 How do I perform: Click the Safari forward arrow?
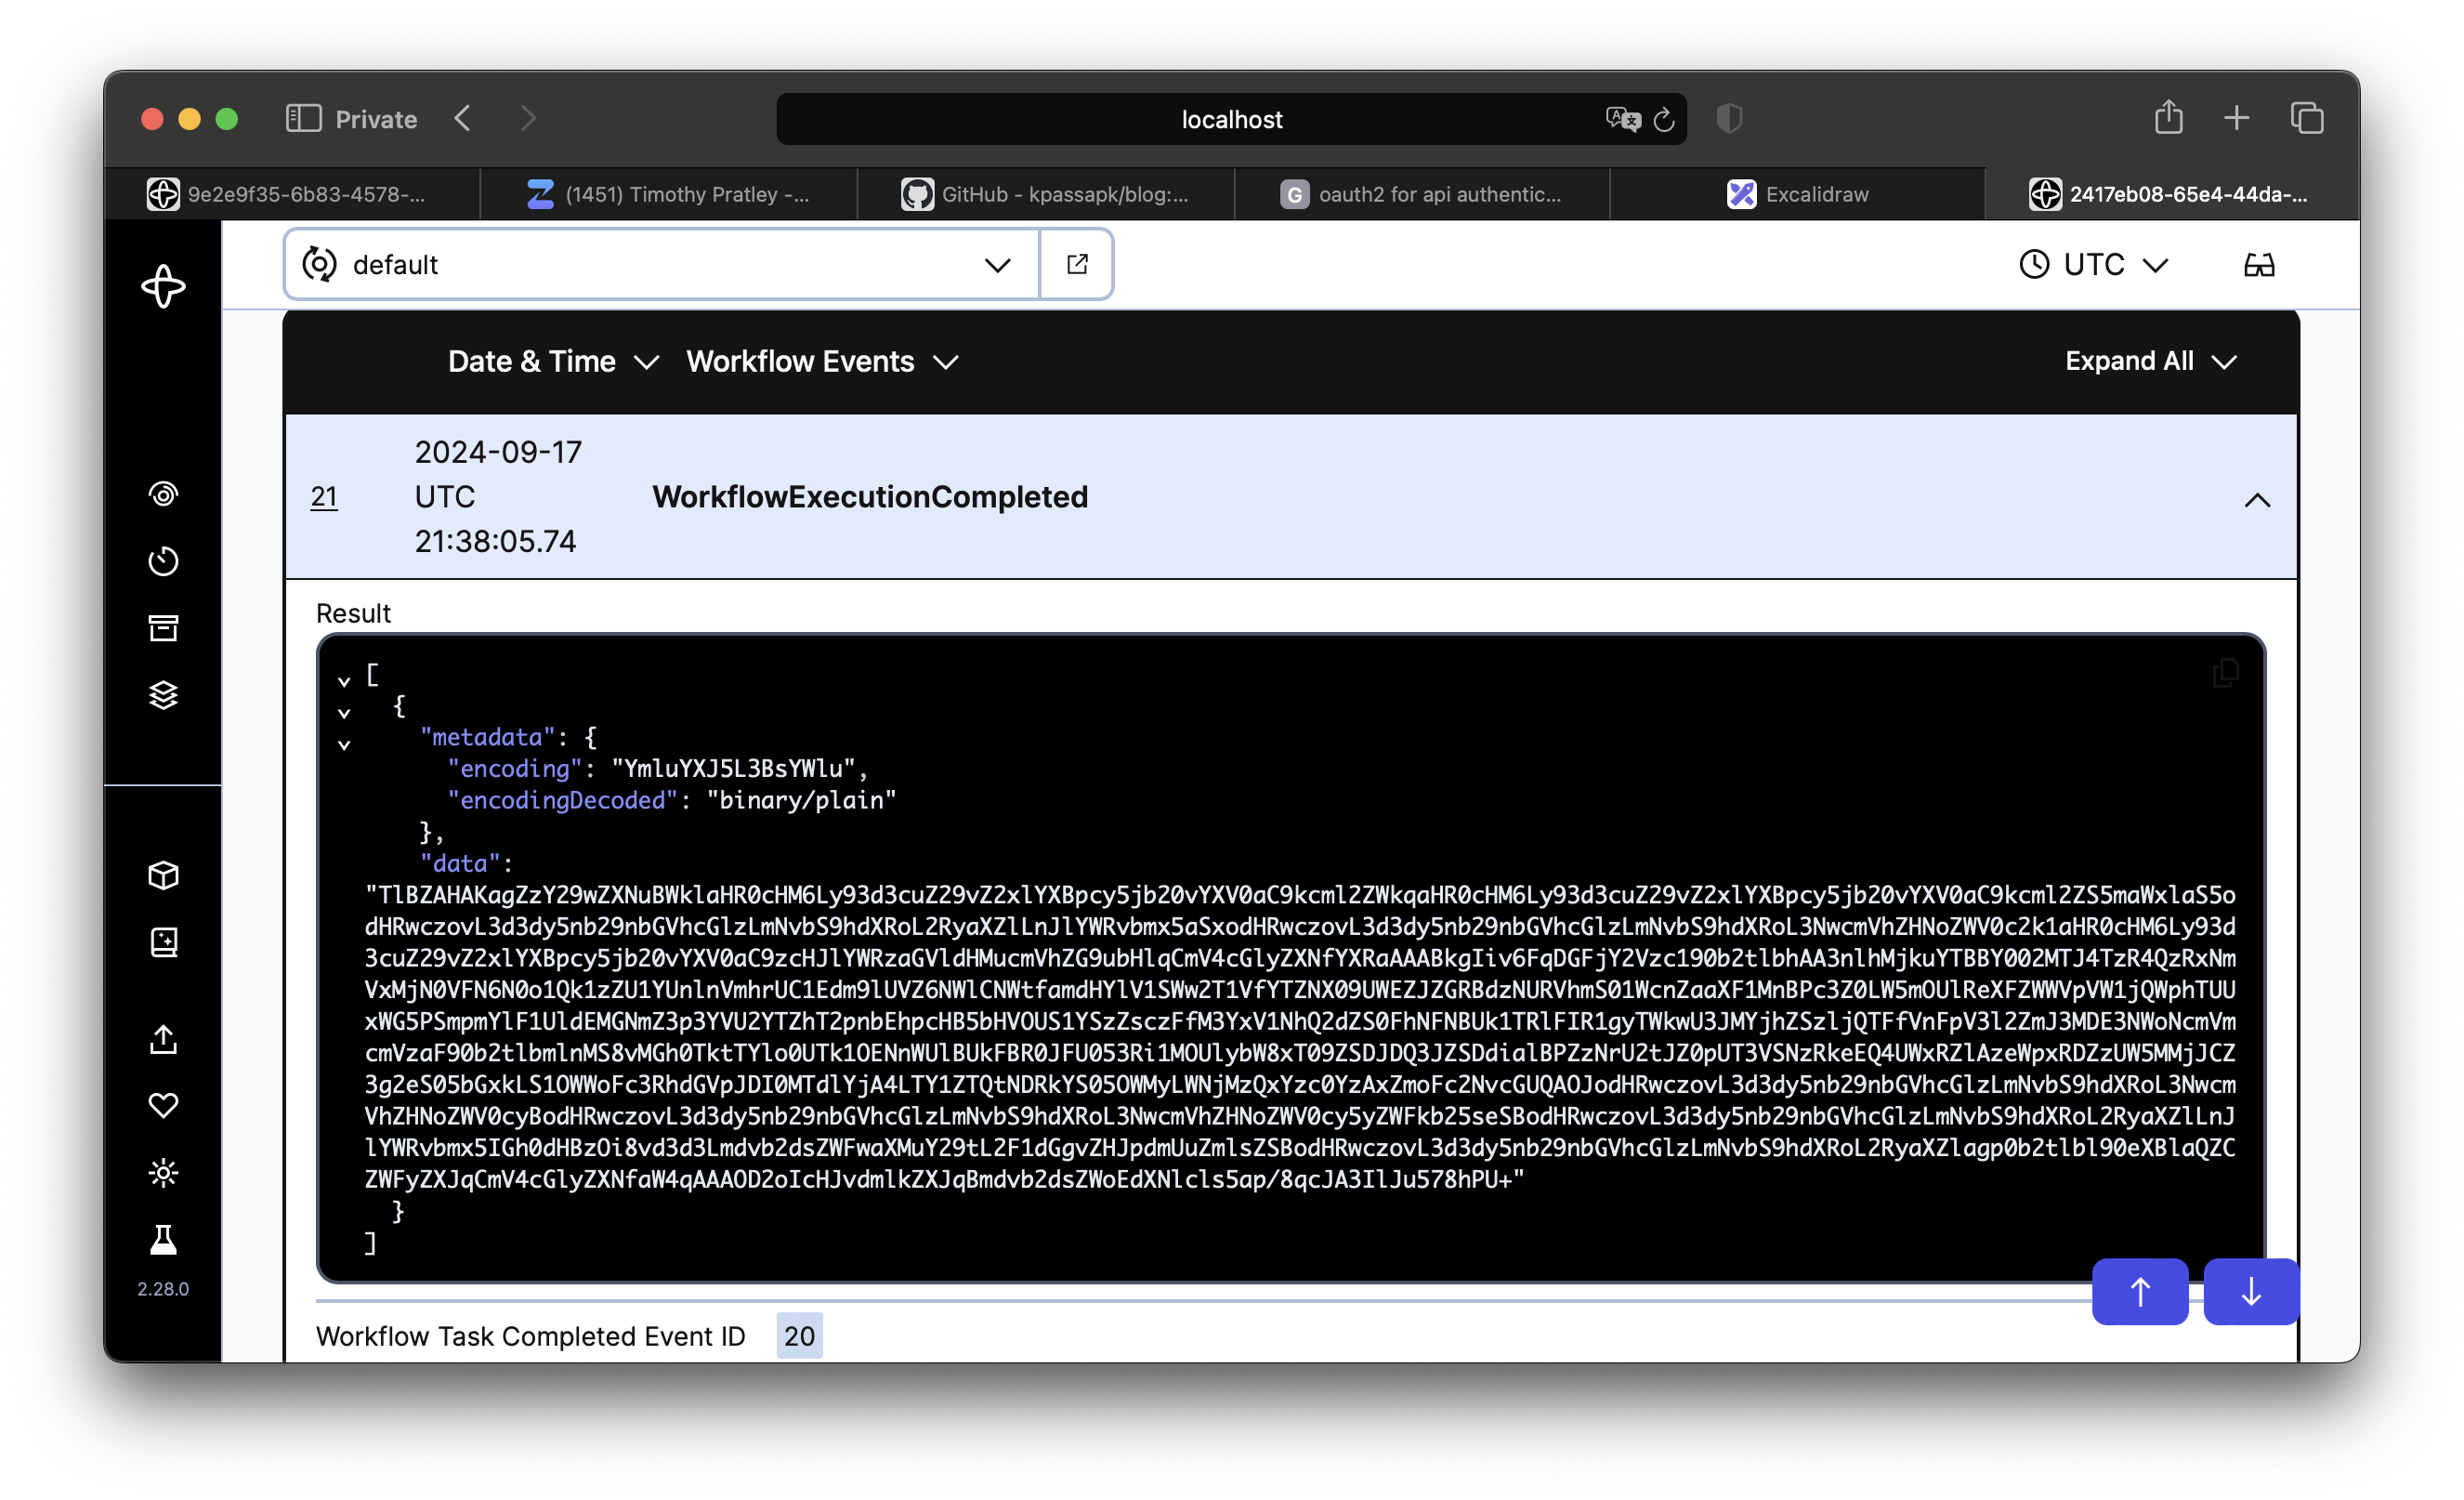coord(528,119)
